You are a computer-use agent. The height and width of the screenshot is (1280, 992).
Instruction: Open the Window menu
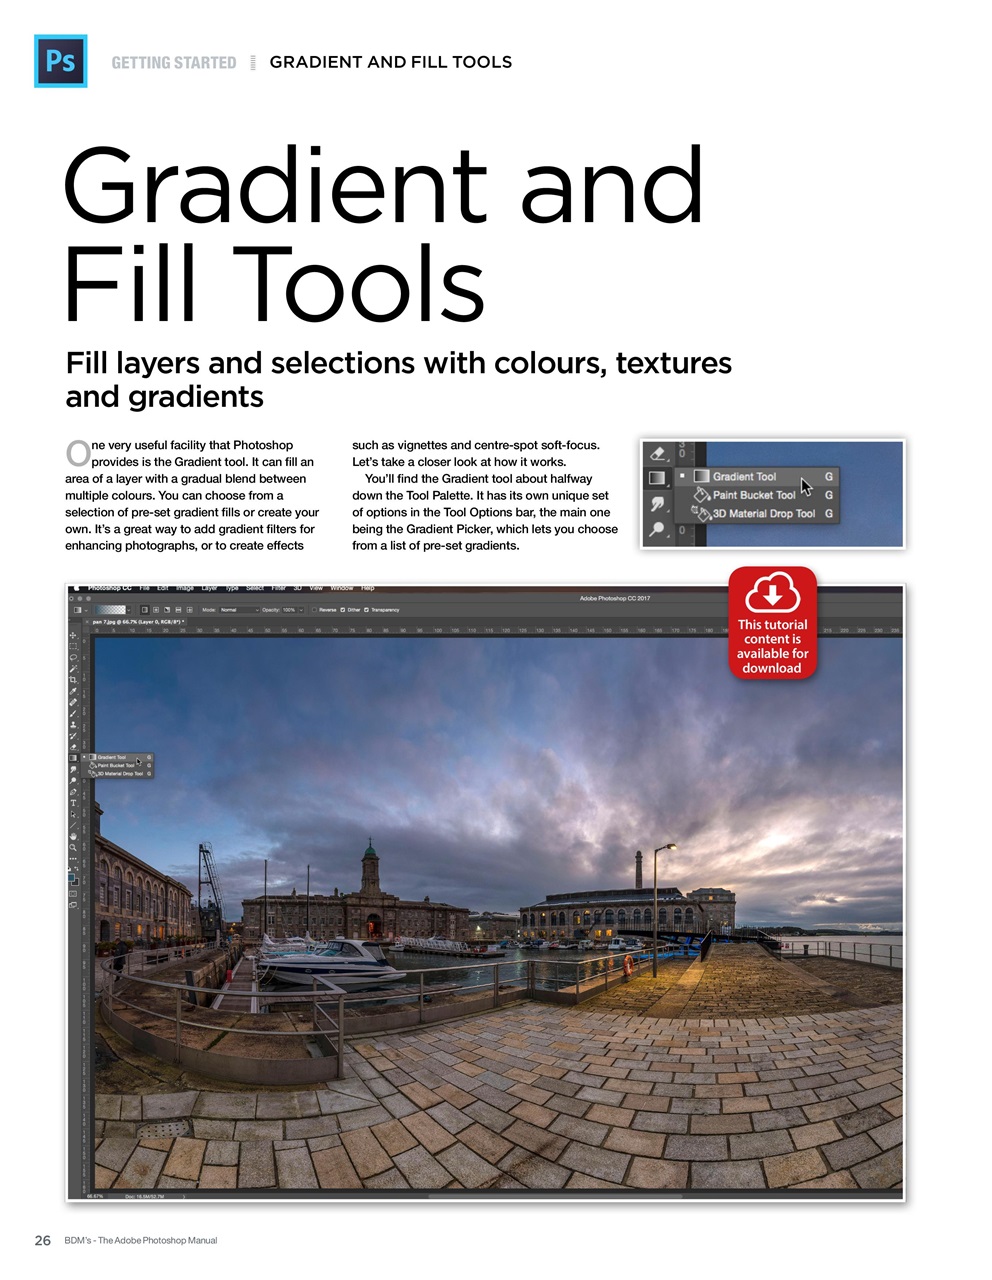point(344,588)
